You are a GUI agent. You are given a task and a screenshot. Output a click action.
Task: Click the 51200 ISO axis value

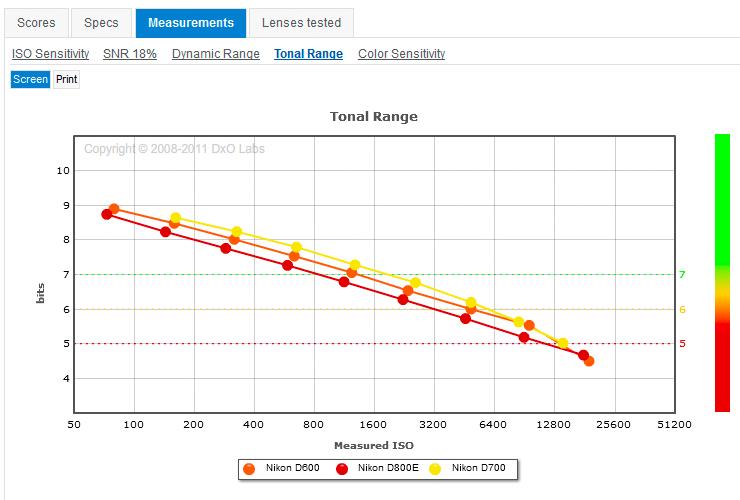click(x=674, y=424)
